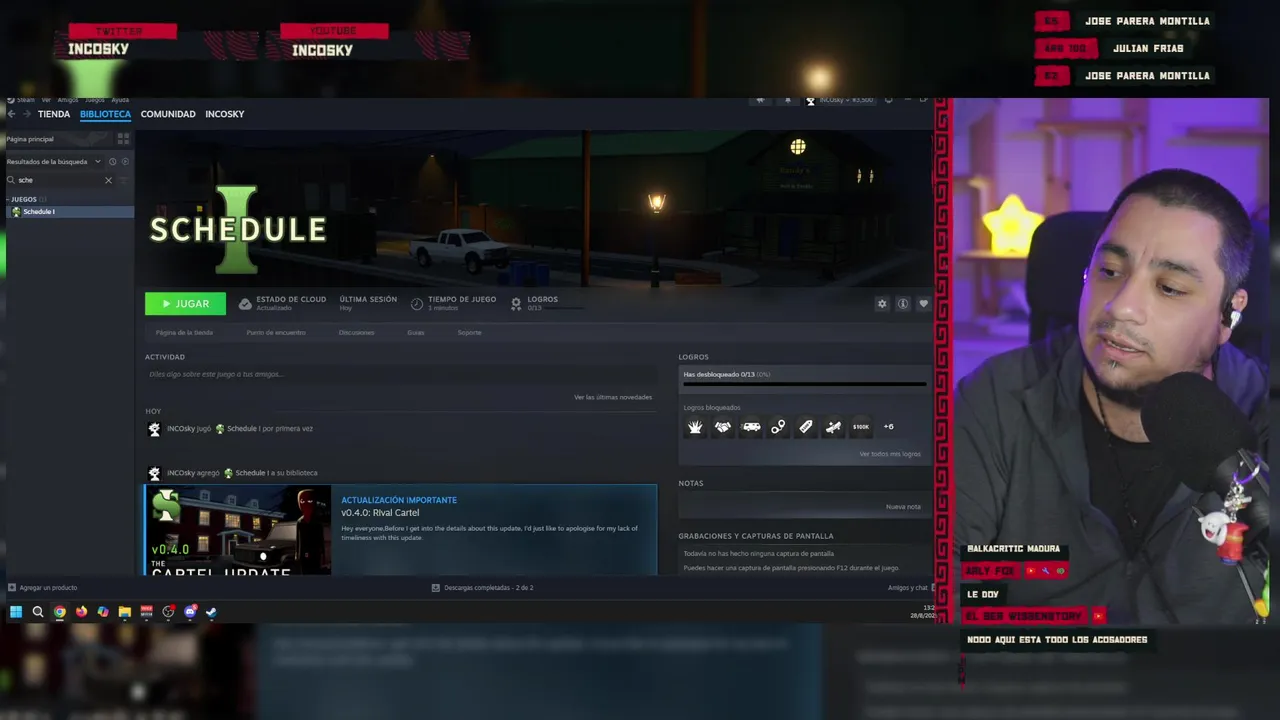This screenshot has width=1280, height=720.
Task: Open the Guías tab
Action: [415, 332]
